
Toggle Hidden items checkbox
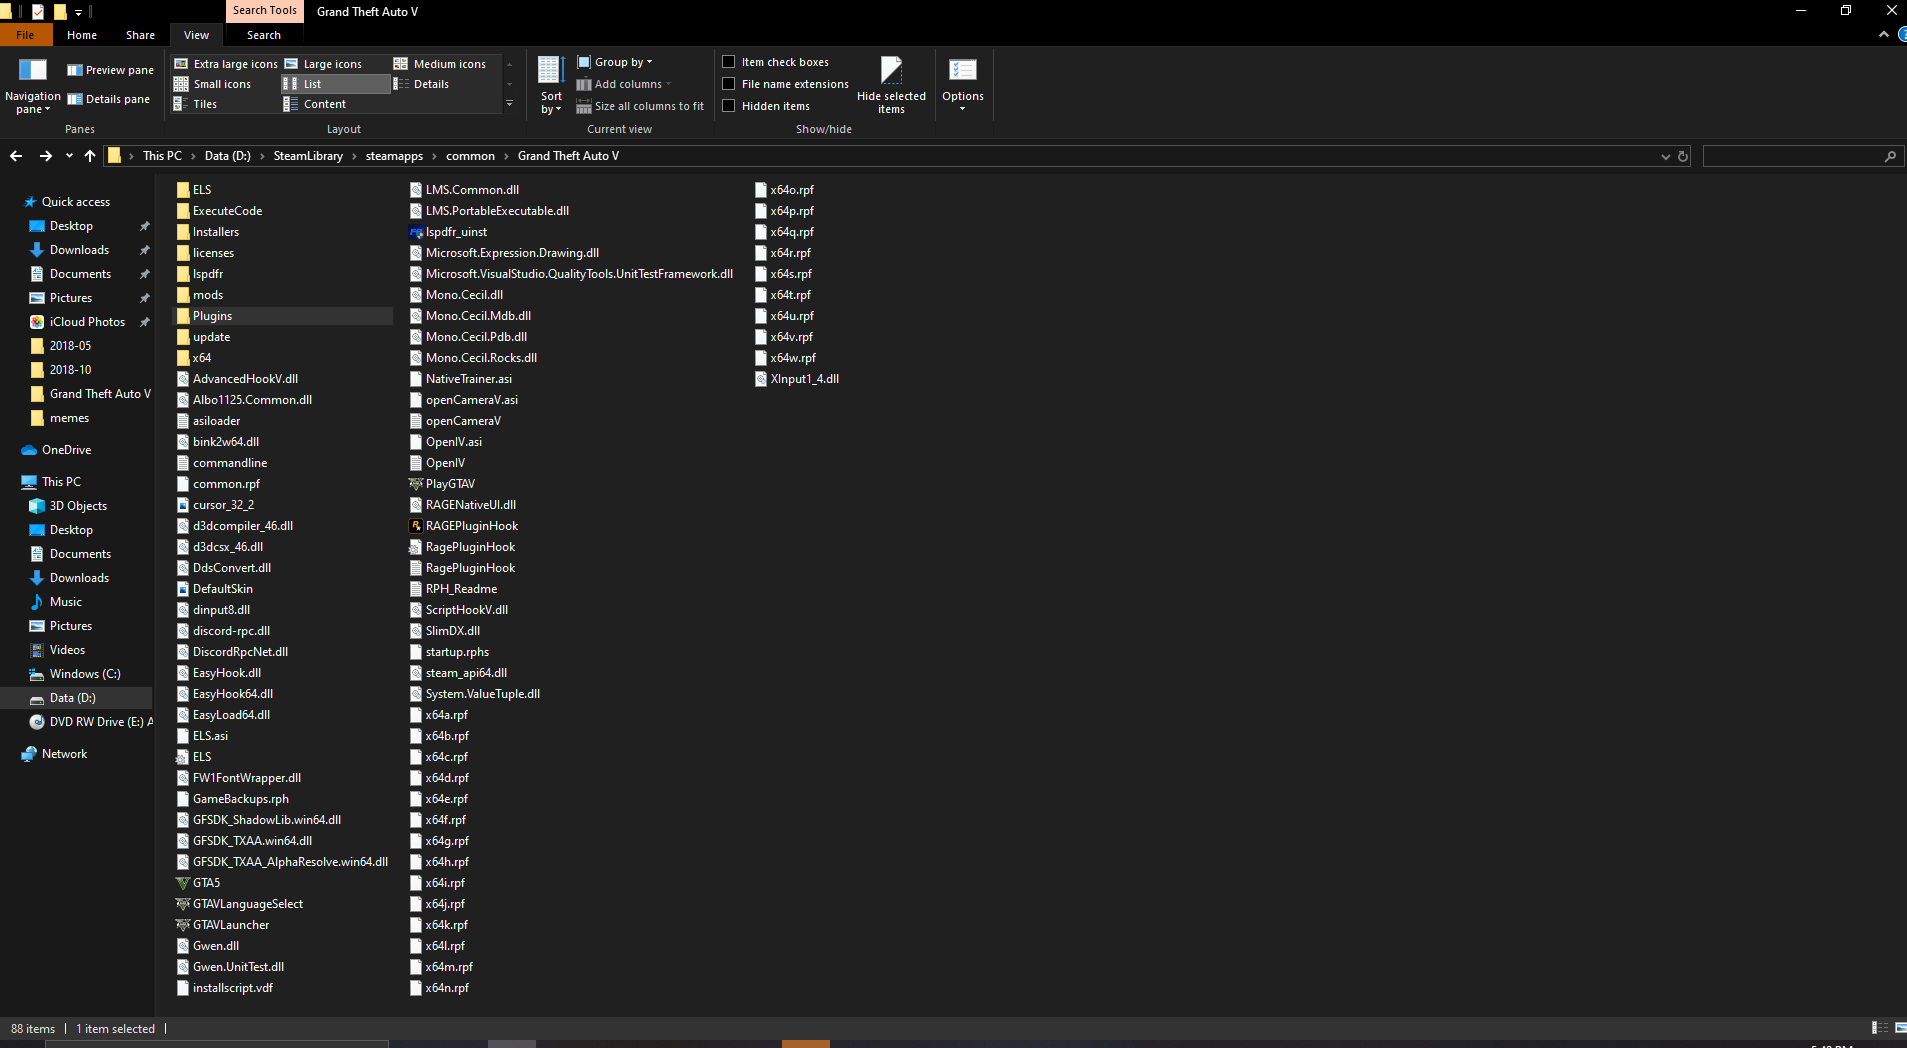click(729, 106)
